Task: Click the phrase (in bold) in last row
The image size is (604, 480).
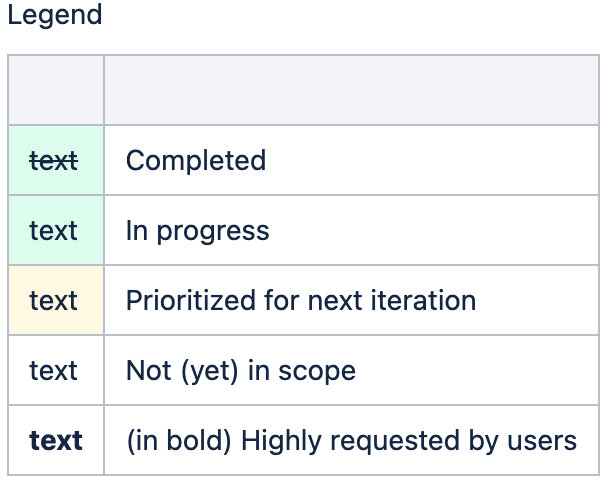Action: coord(179,441)
